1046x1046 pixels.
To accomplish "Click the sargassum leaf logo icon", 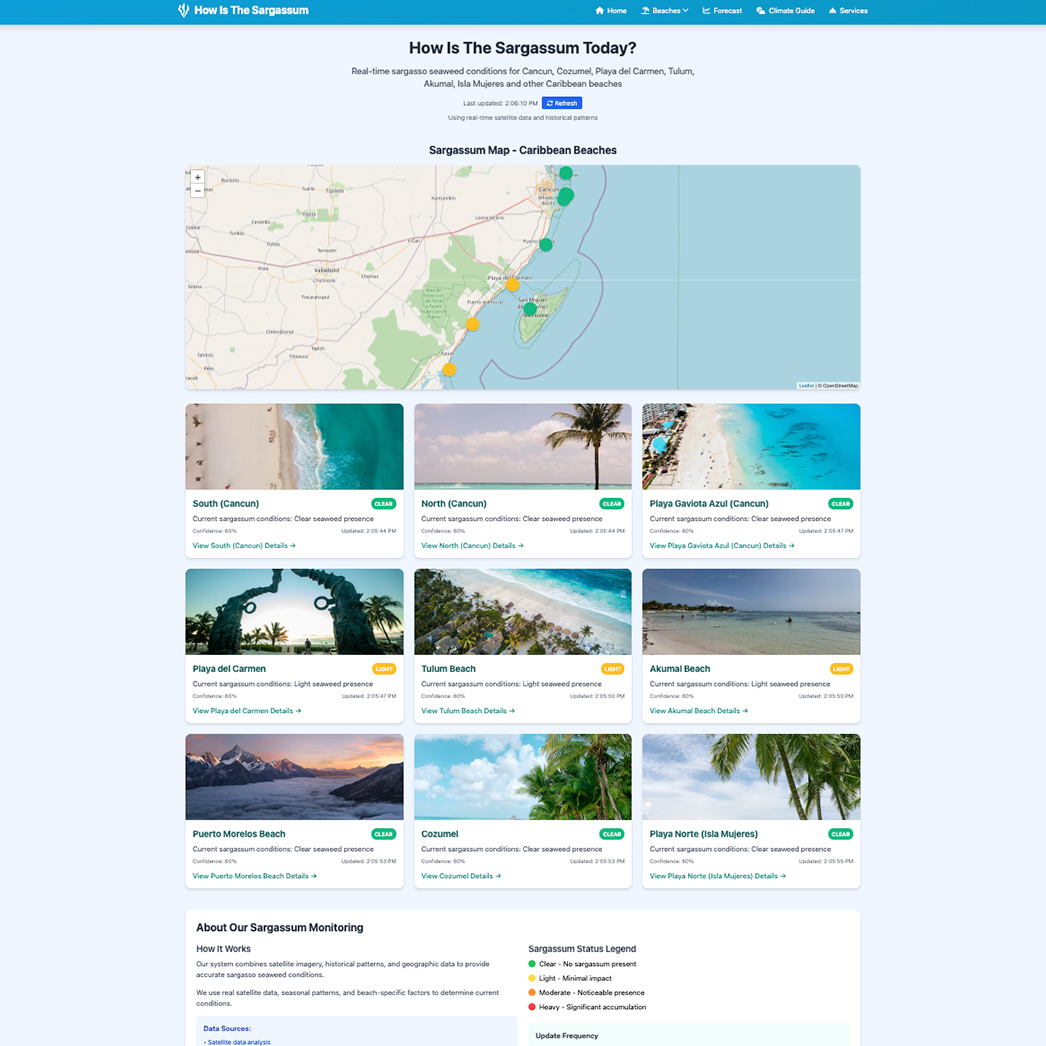I will [x=183, y=11].
